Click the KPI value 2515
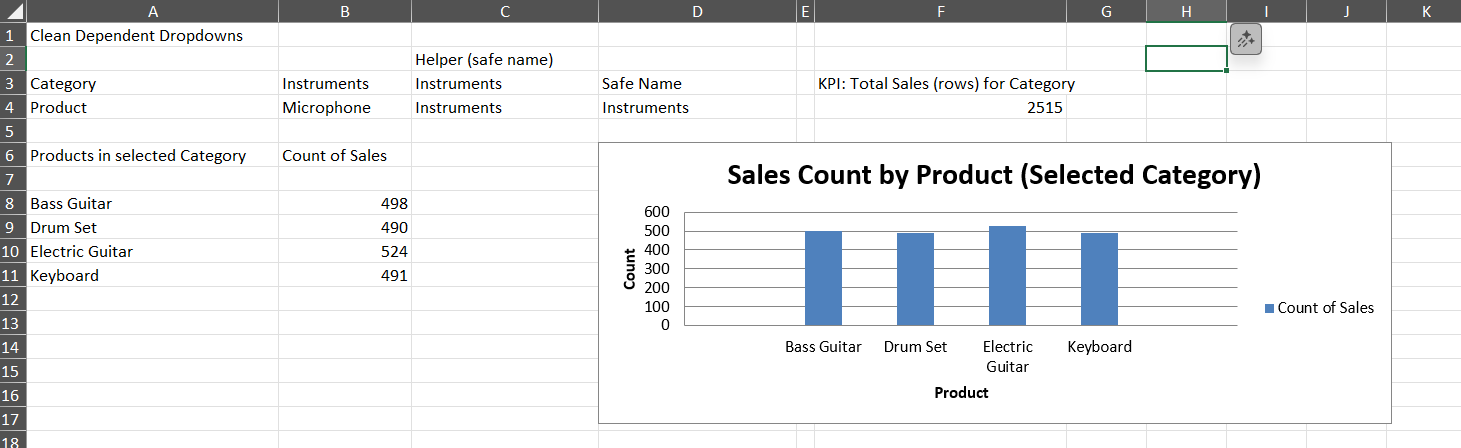This screenshot has width=1461, height=448. 940,107
